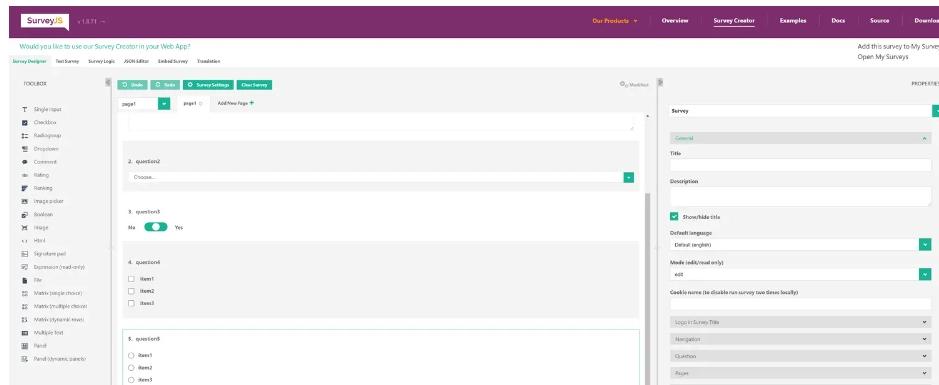The image size is (939, 385).
Task: Check item1 in question4
Action: click(x=131, y=279)
